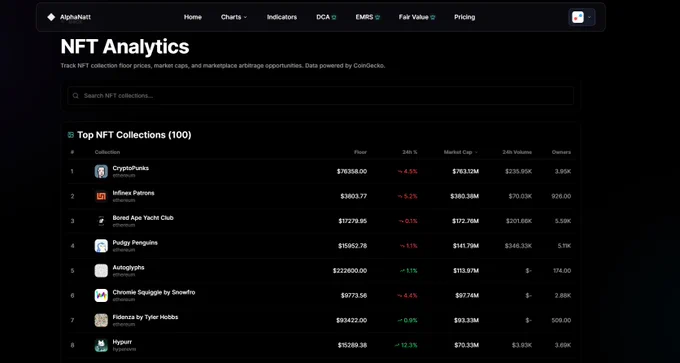Viewport: 680px width, 363px height.
Task: Open the Pricing page
Action: [x=464, y=17]
